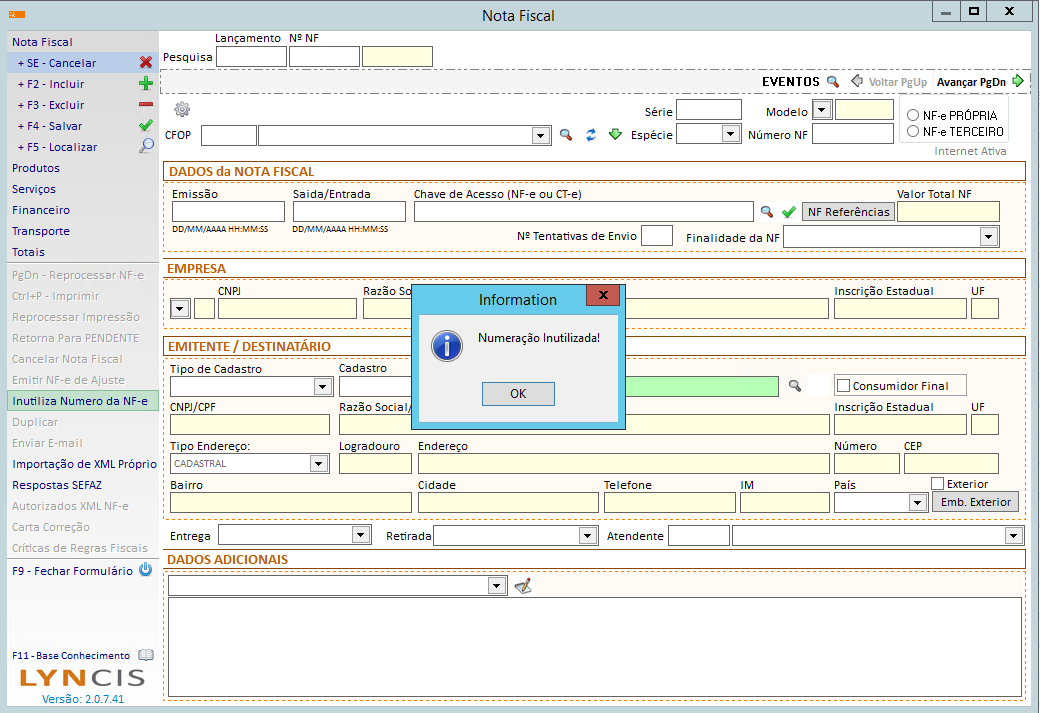Image resolution: width=1040 pixels, height=713 pixels.
Task: Click the red X Cancelar icon
Action: [146, 63]
